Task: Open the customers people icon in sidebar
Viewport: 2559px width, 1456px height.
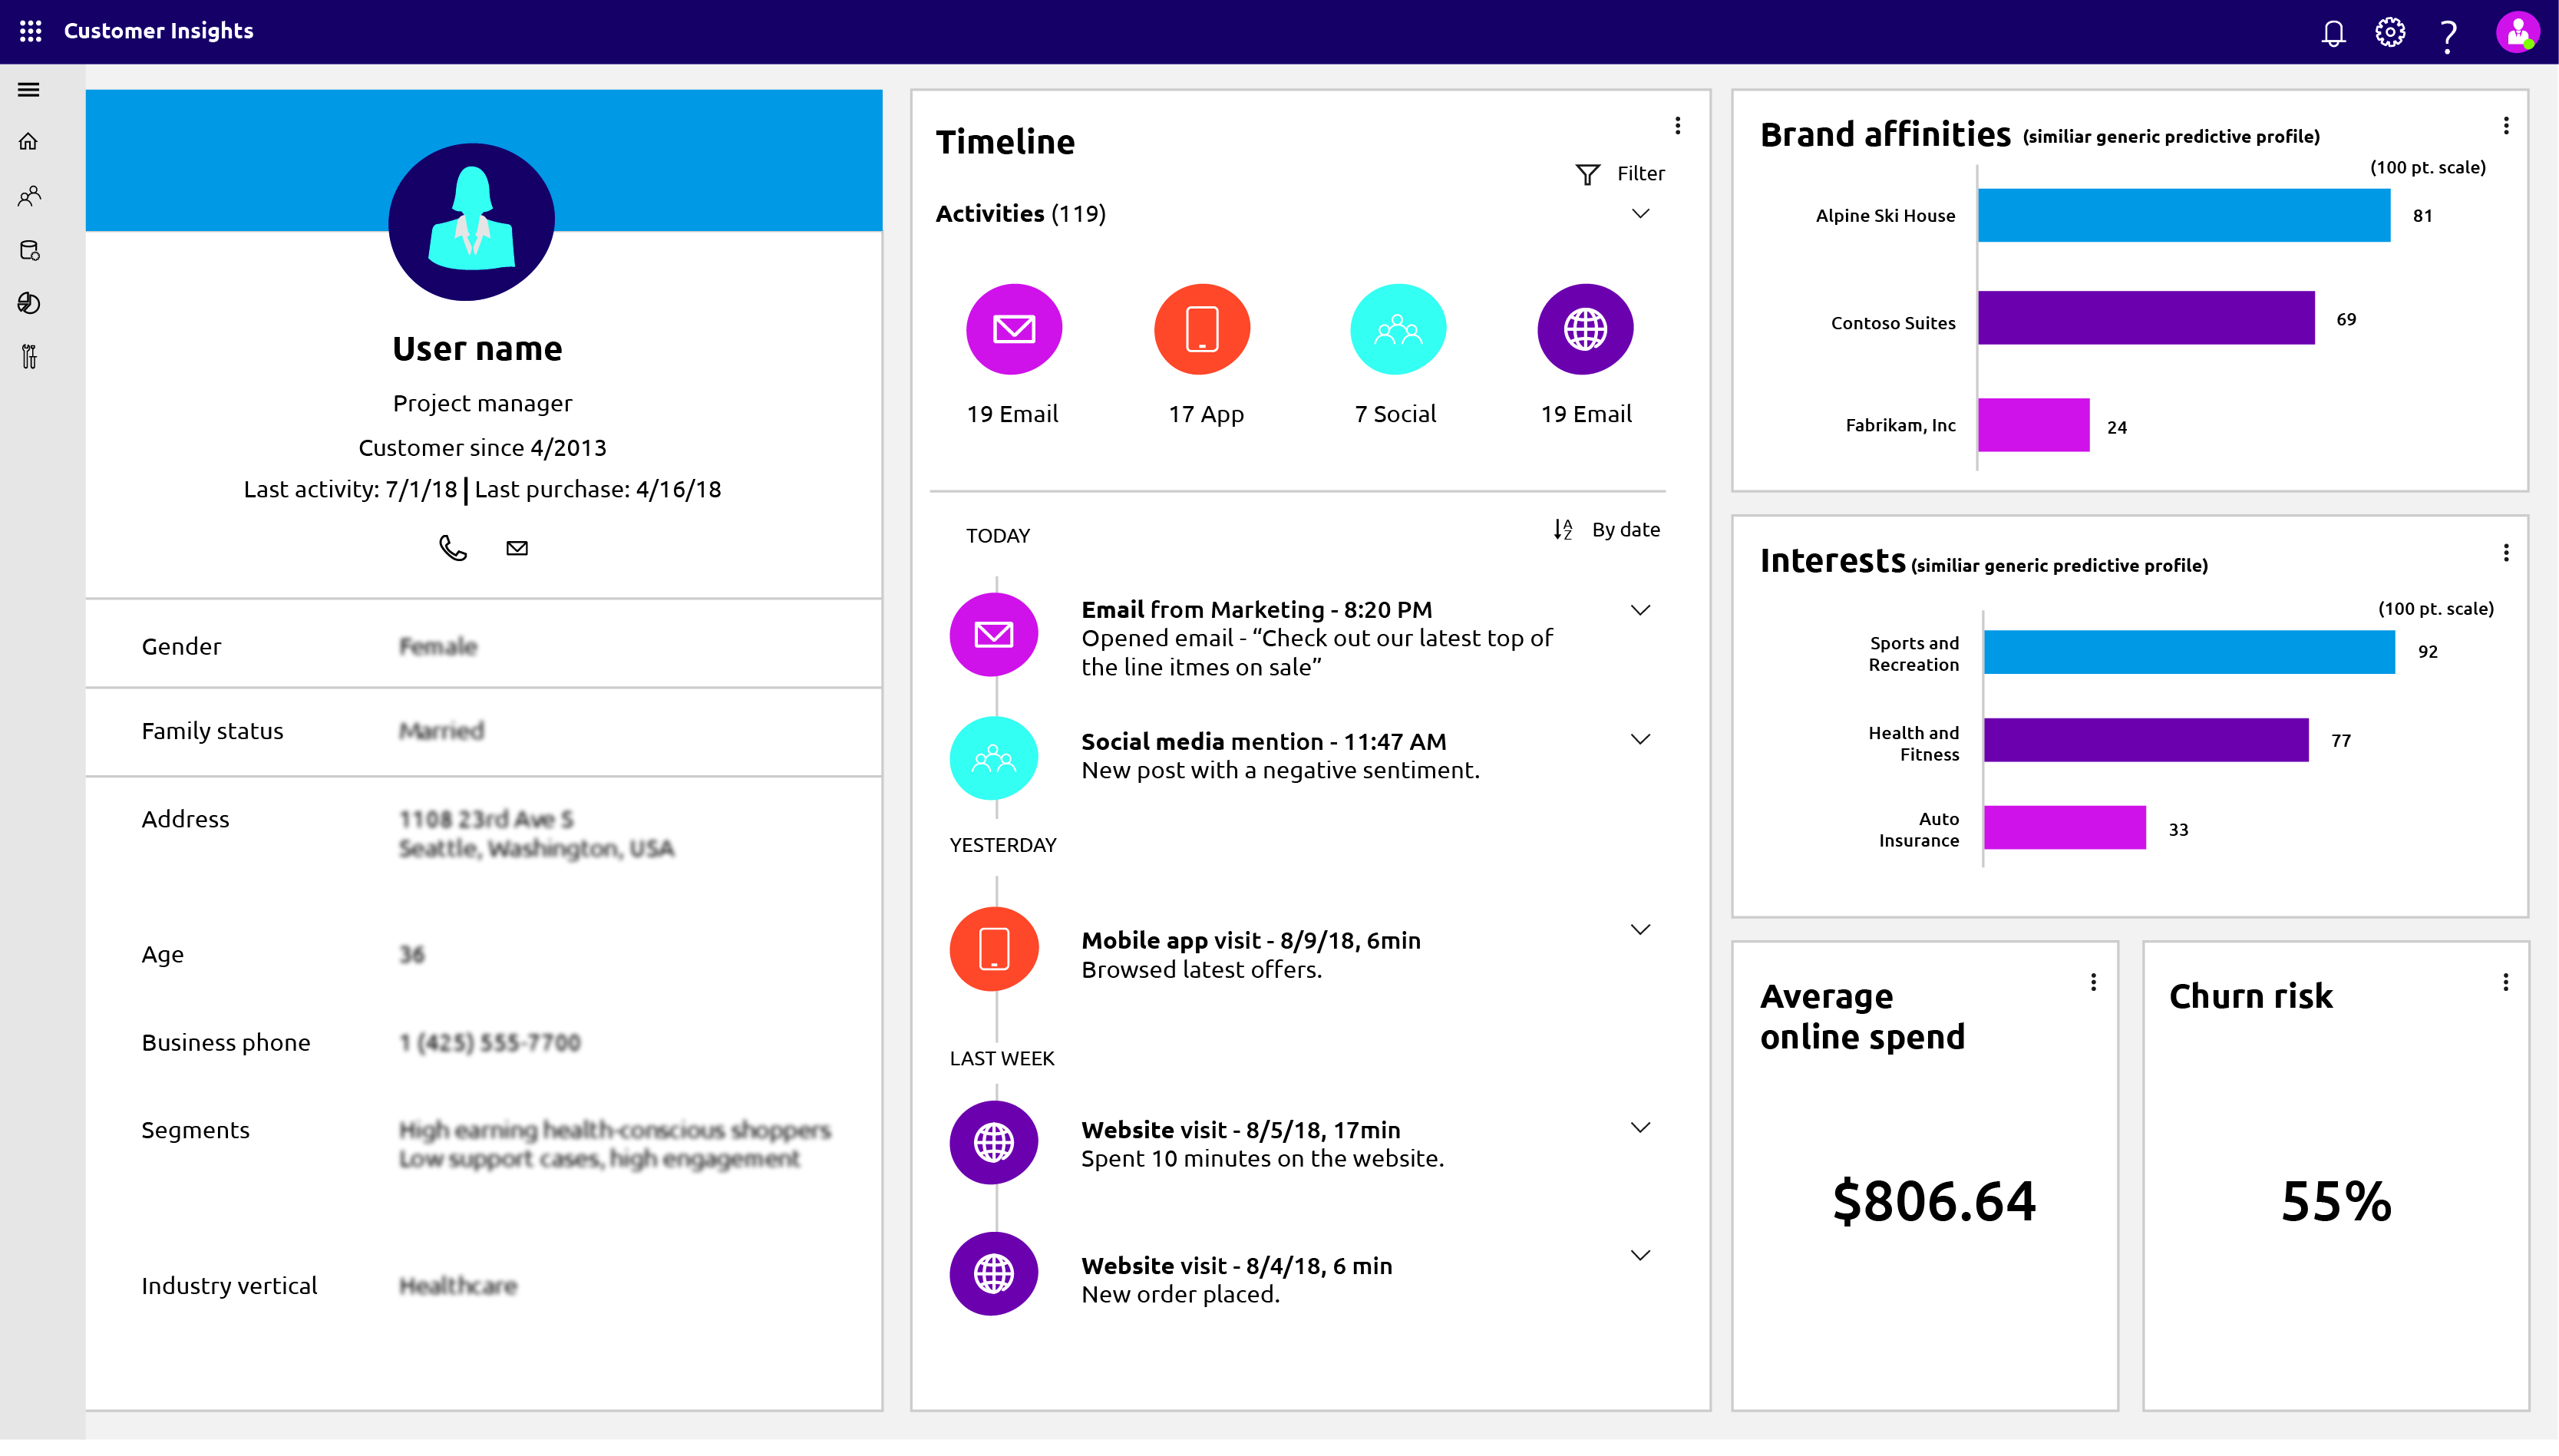Action: (29, 196)
